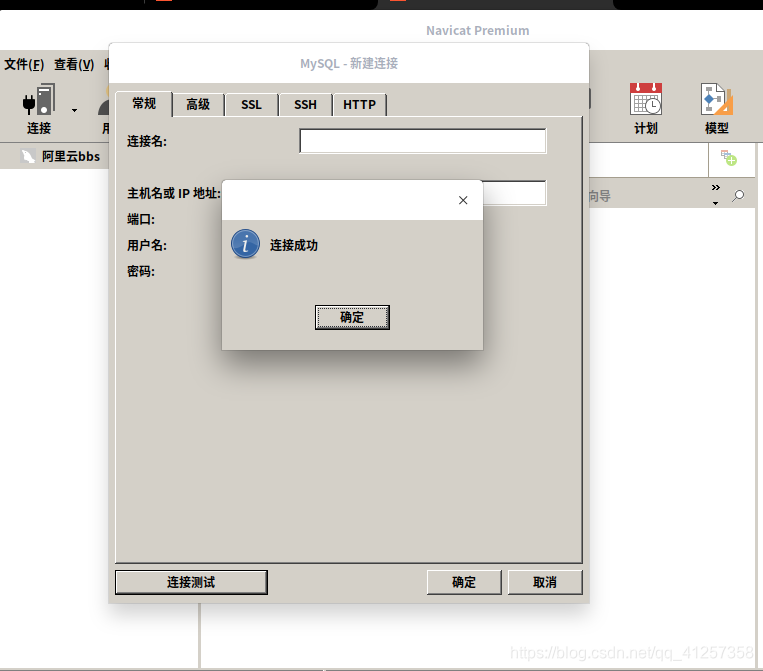The width and height of the screenshot is (763, 671).
Task: Click the 取消 button
Action: (545, 582)
